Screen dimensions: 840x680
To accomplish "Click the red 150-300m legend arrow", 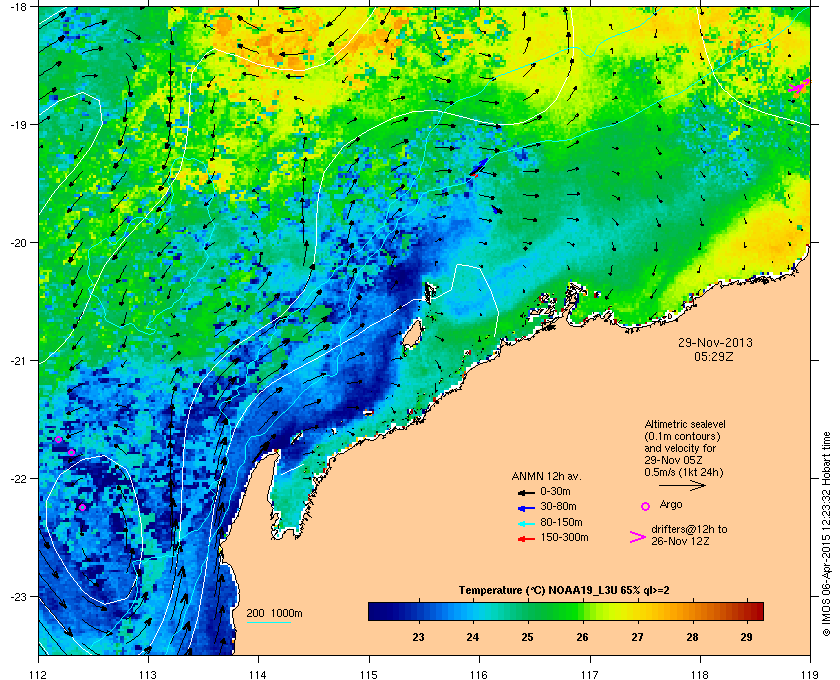I will [526, 539].
